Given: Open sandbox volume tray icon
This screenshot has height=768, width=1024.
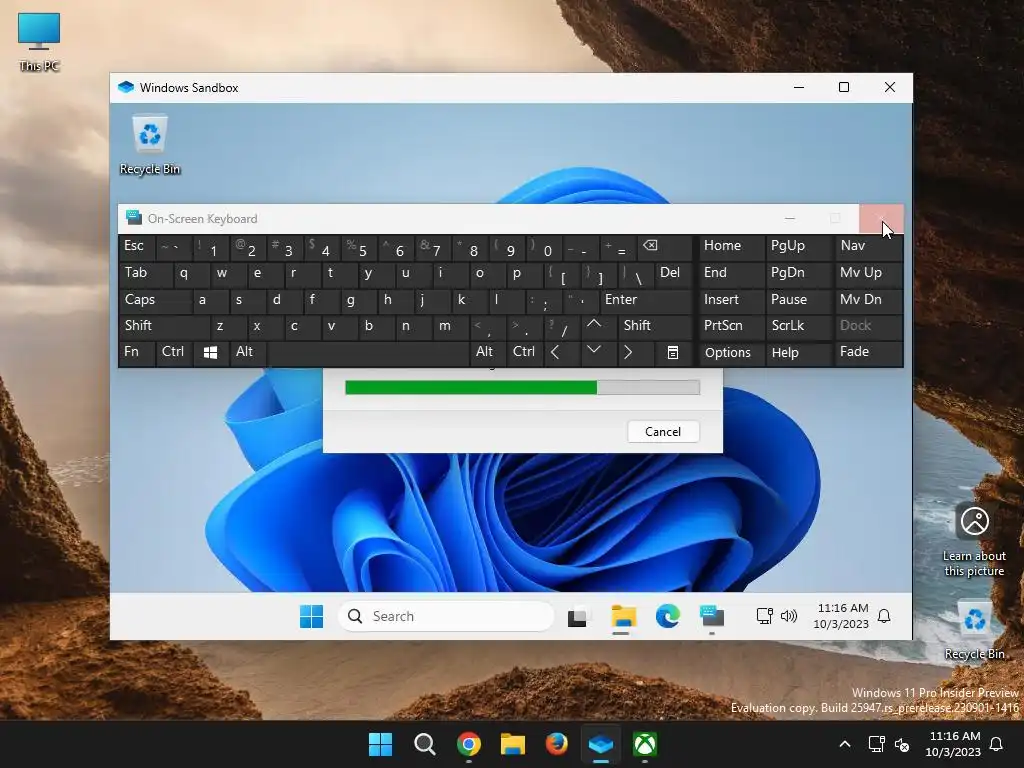Looking at the screenshot, I should tap(789, 616).
